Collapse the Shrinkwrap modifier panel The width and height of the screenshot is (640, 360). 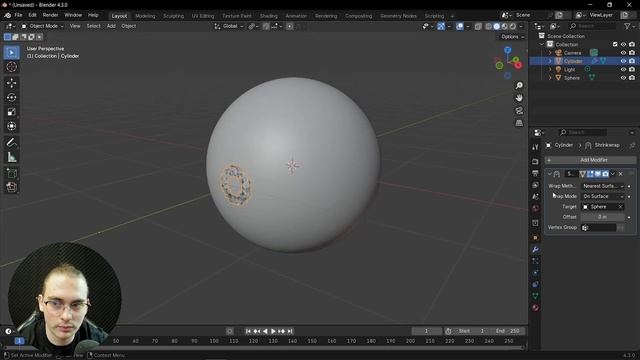[549, 174]
